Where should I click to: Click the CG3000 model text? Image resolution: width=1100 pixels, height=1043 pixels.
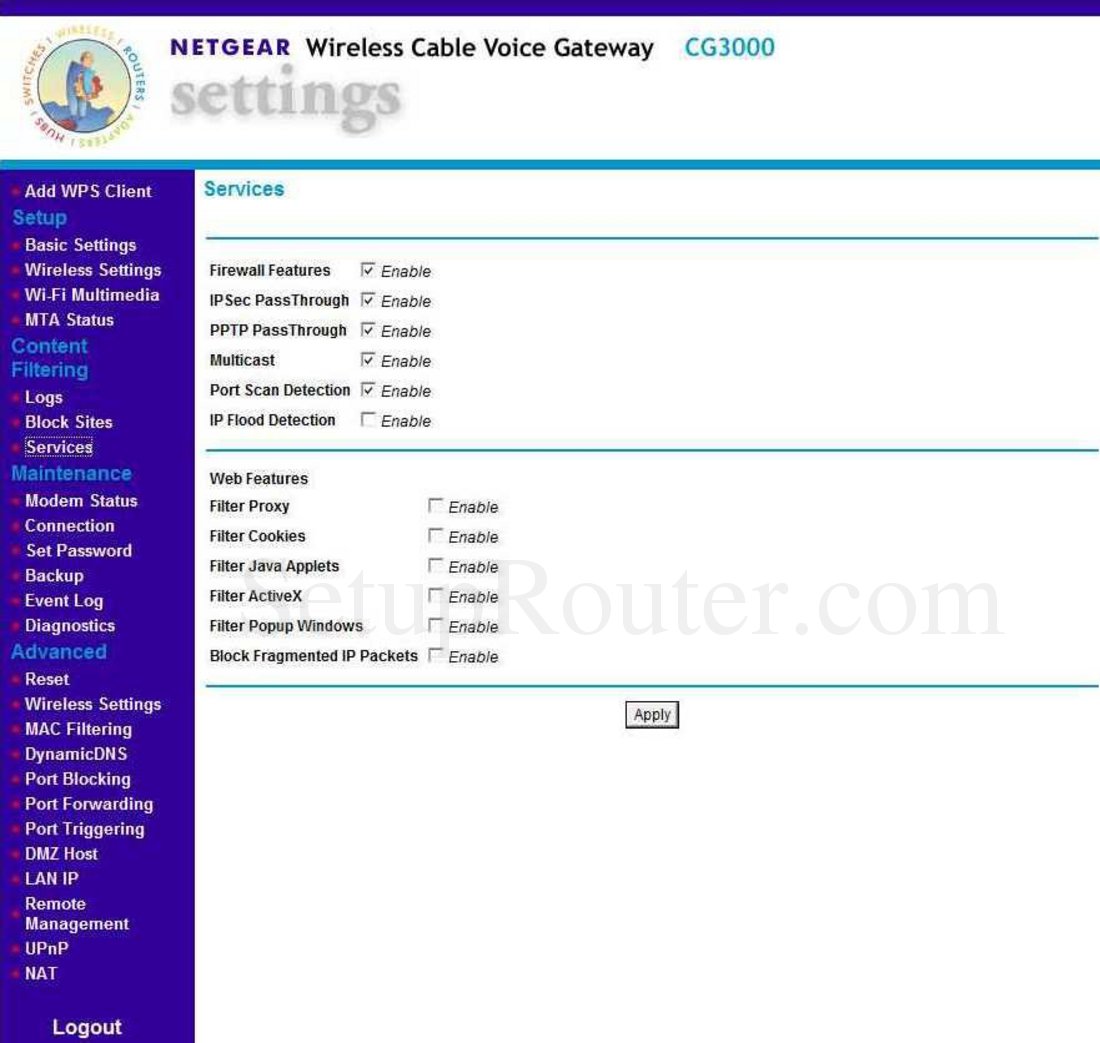pos(730,48)
